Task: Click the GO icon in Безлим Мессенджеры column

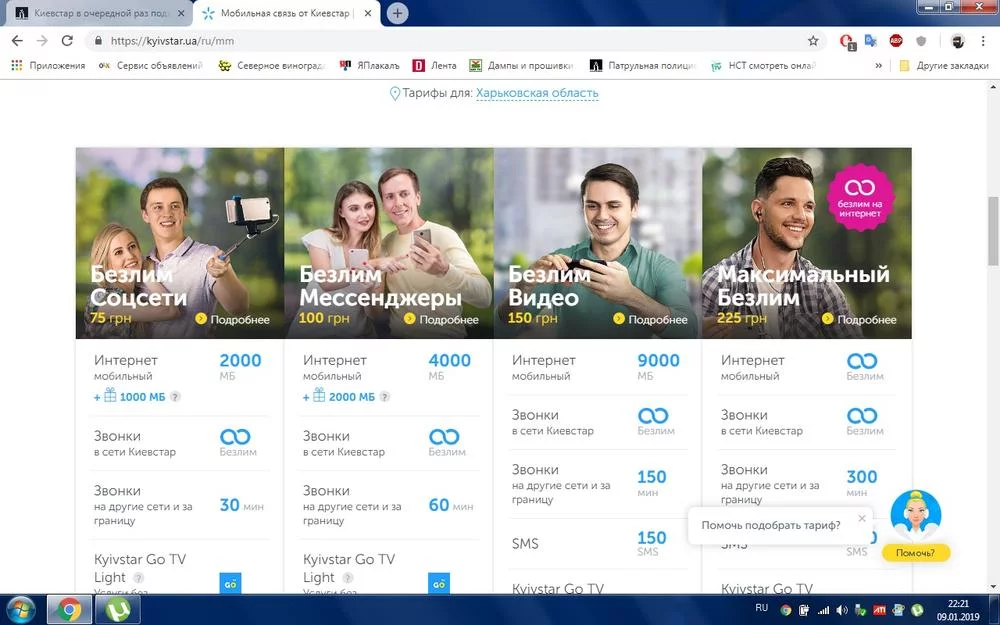Action: tap(439, 584)
